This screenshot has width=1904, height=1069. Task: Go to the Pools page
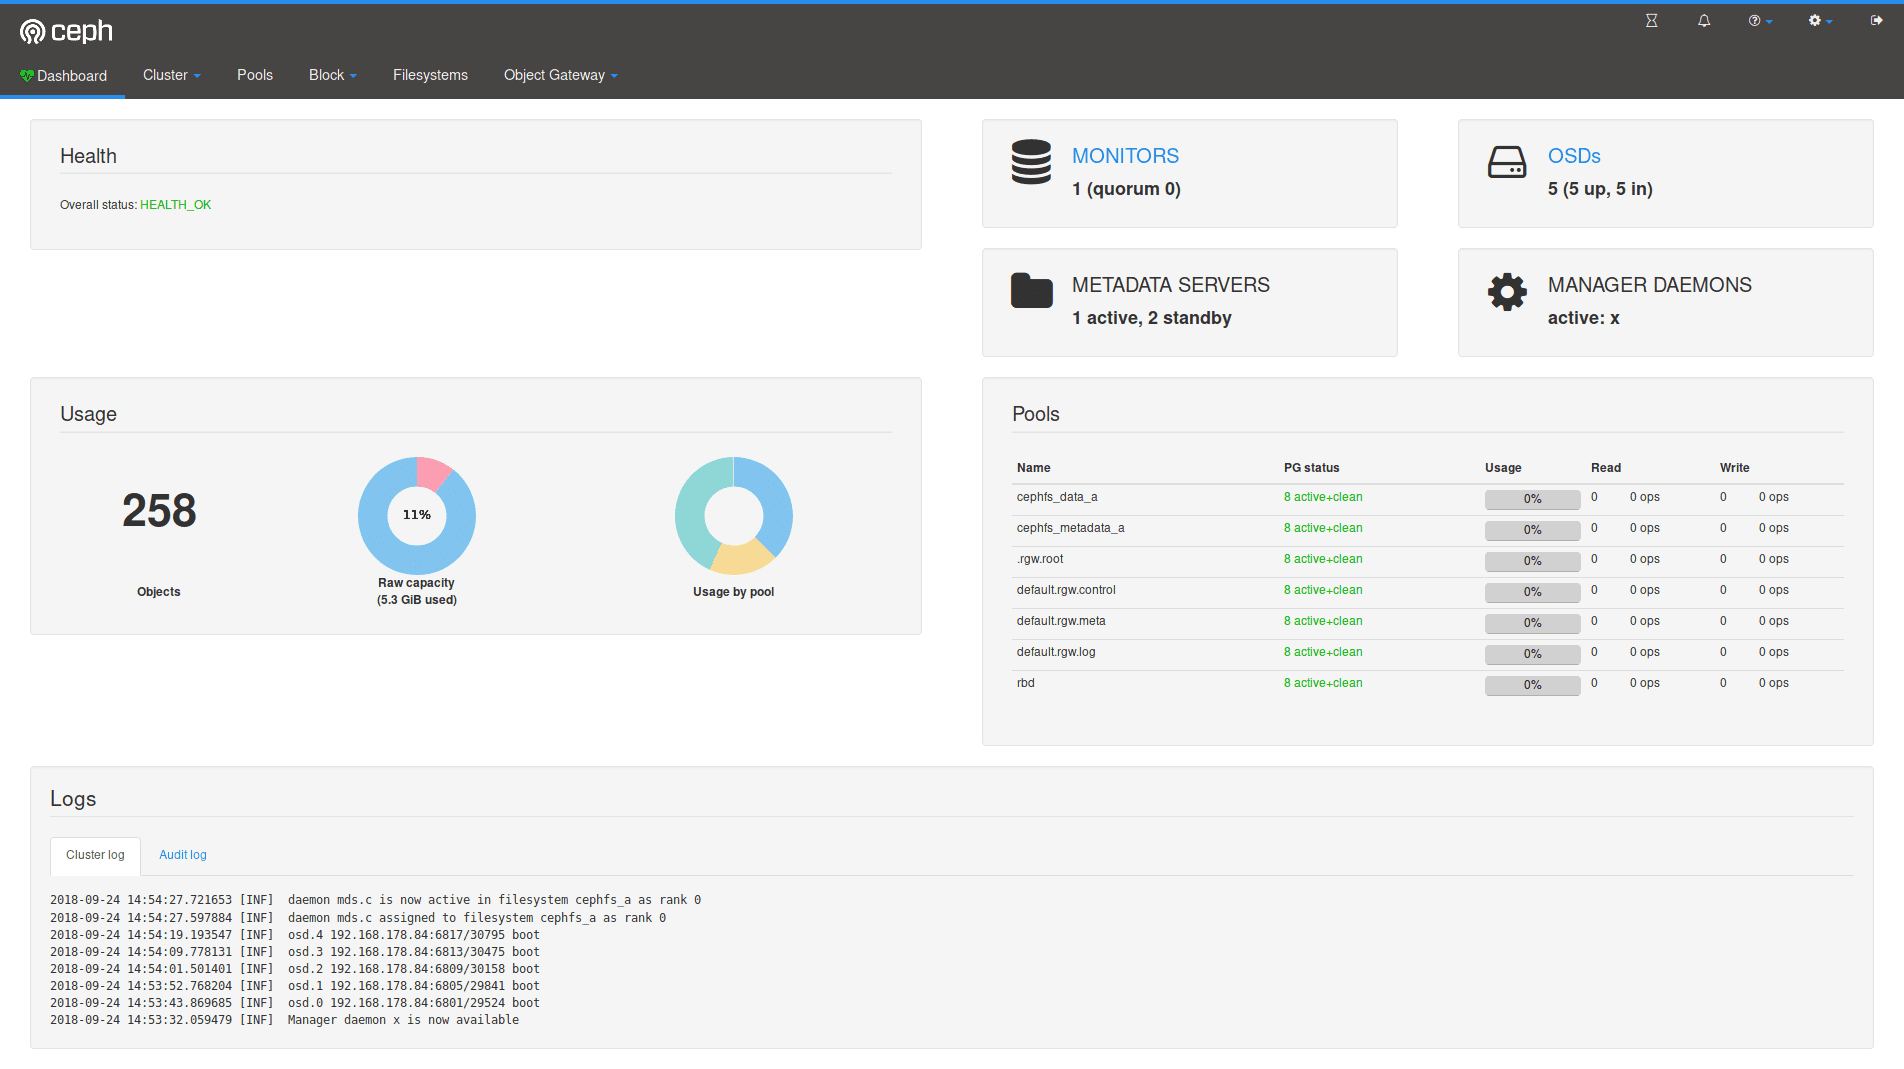tap(255, 75)
